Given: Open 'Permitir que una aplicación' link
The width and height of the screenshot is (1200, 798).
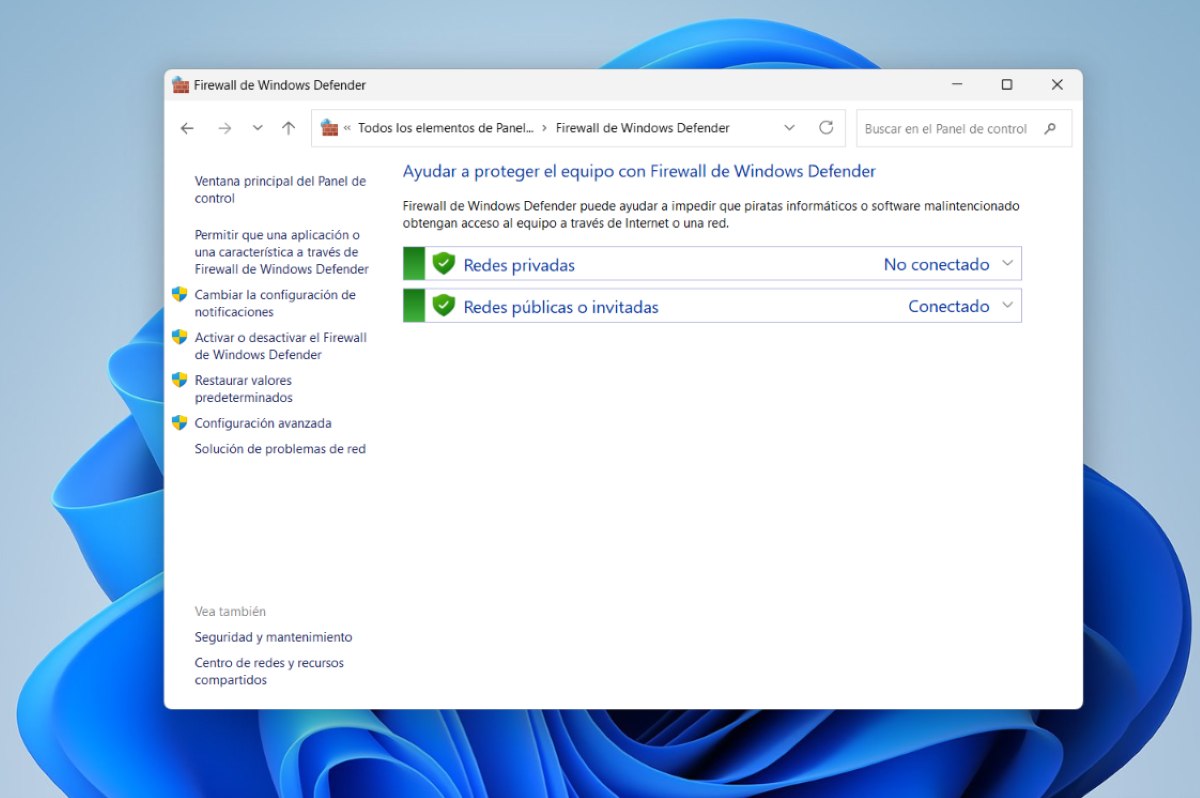Looking at the screenshot, I should pyautogui.click(x=282, y=252).
